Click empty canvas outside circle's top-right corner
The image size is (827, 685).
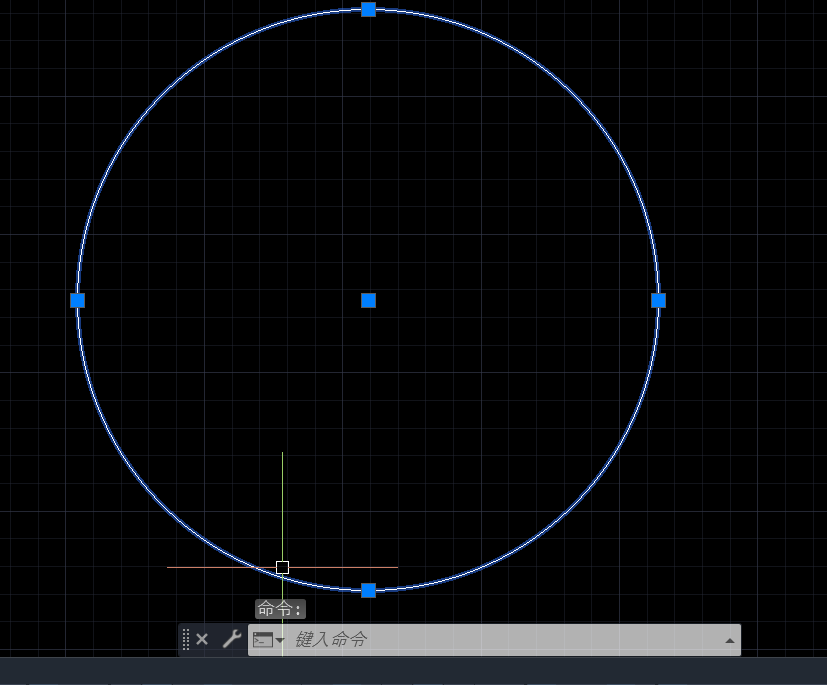[760, 50]
